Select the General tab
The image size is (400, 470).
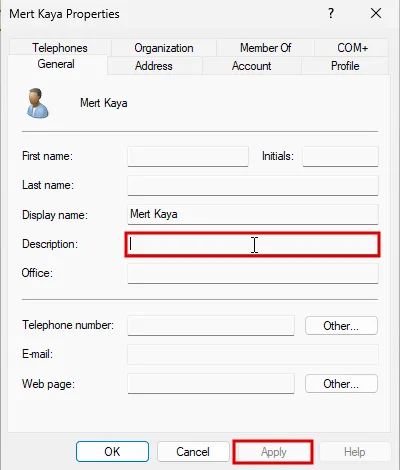point(56,64)
